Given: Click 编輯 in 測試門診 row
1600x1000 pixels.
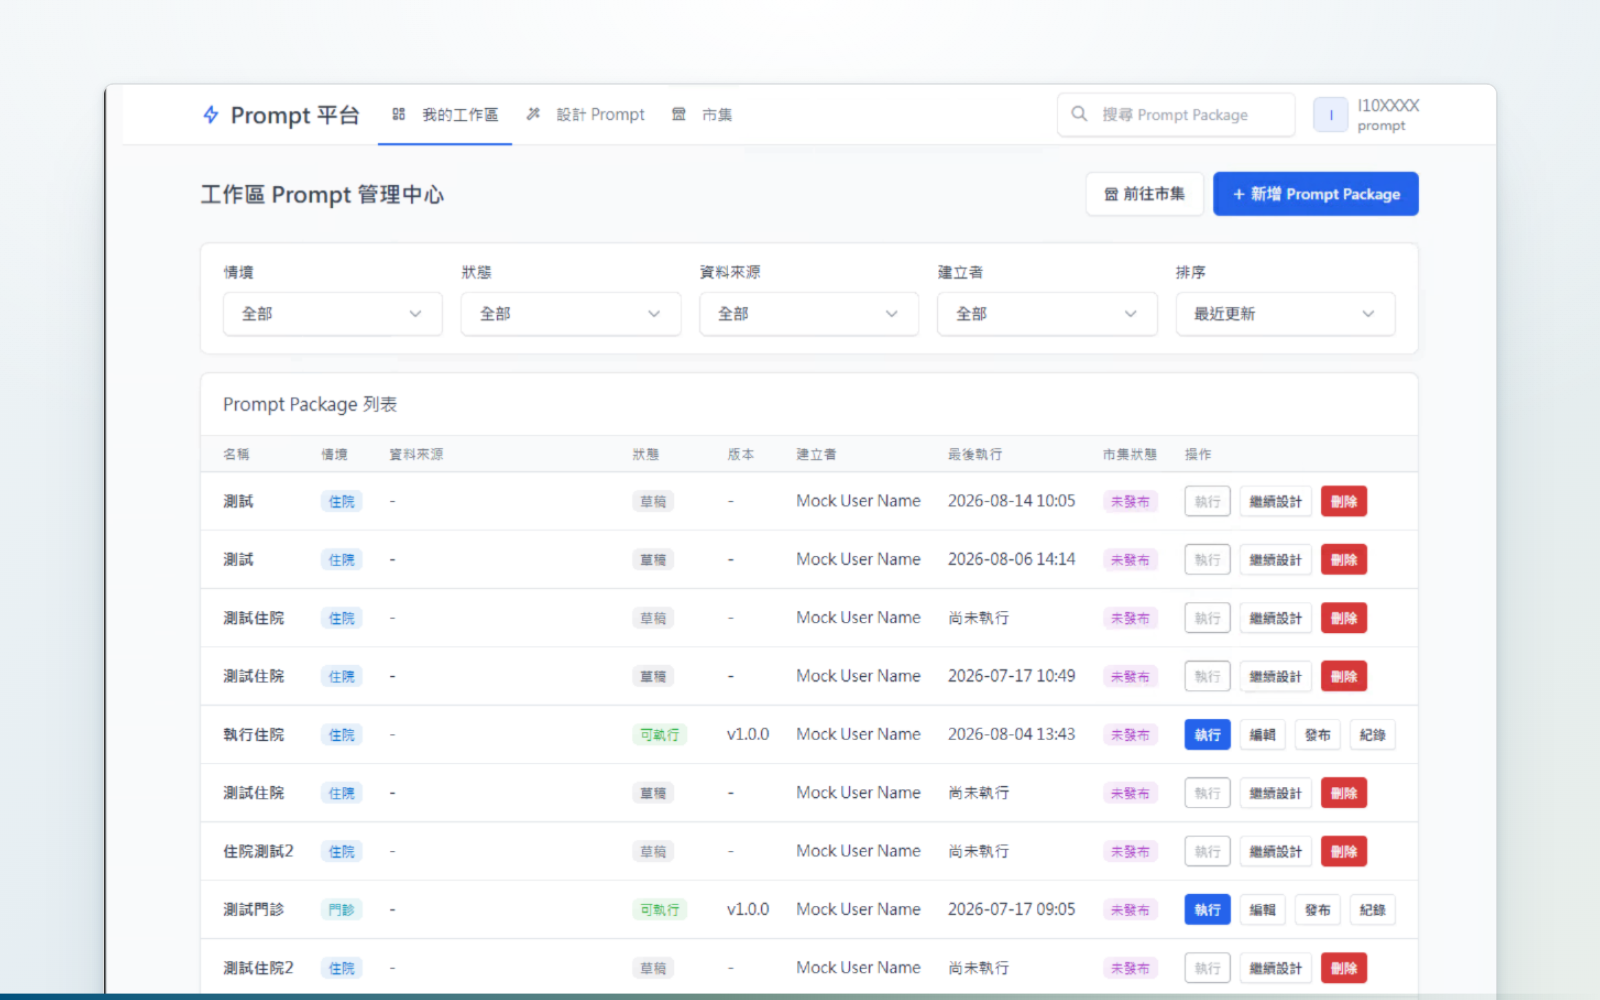Looking at the screenshot, I should coord(1262,910).
